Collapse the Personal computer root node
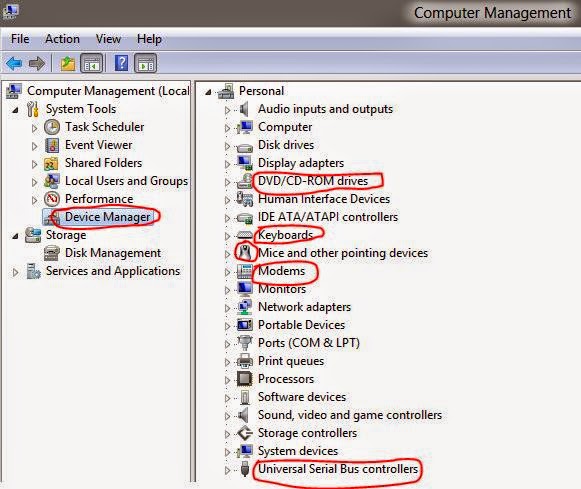The image size is (581, 489). click(208, 92)
